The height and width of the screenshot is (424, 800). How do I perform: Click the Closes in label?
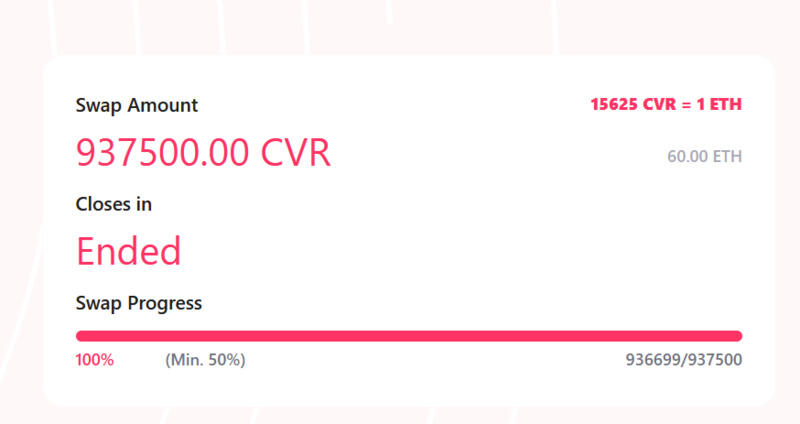click(114, 204)
